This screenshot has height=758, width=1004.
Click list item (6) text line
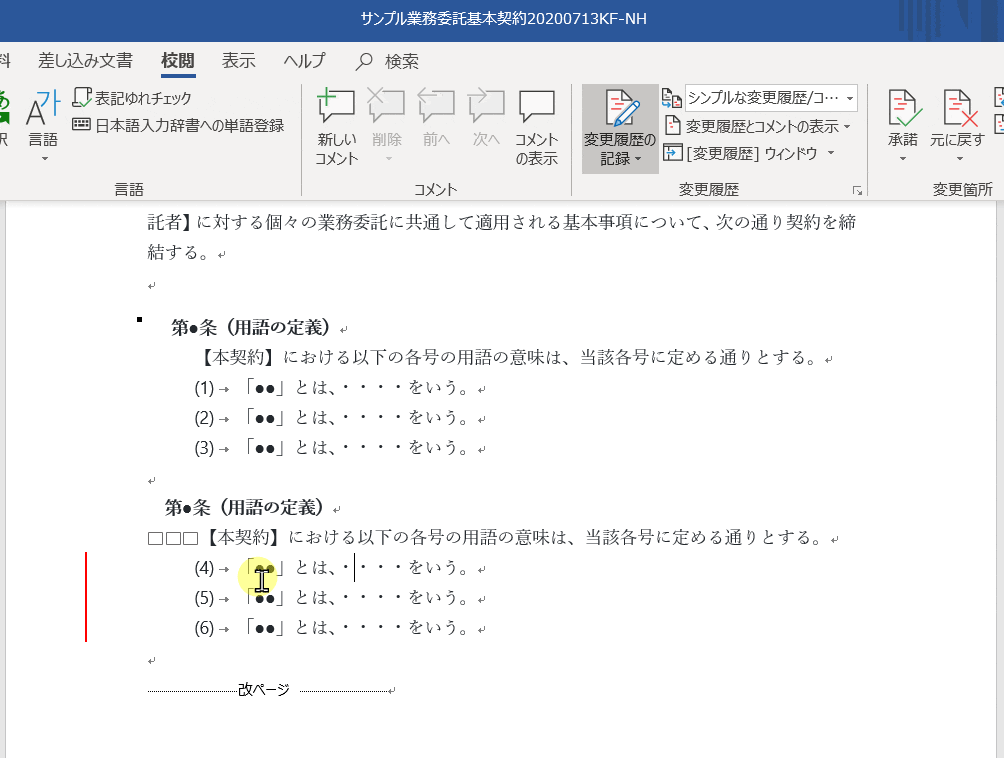tap(340, 628)
